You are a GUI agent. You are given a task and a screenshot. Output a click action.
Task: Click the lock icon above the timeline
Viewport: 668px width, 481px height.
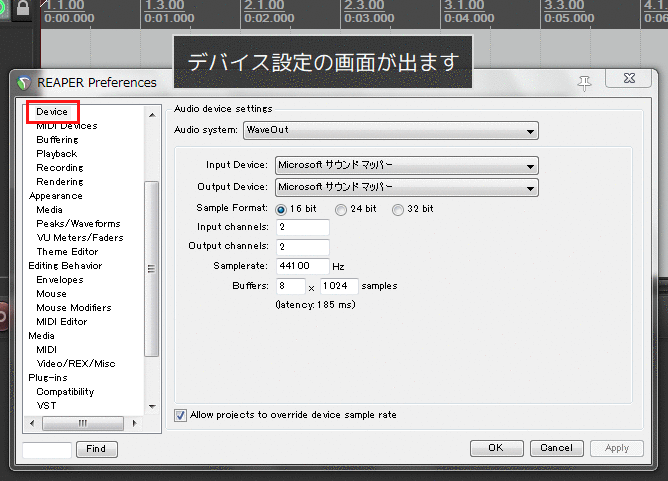(x=21, y=7)
